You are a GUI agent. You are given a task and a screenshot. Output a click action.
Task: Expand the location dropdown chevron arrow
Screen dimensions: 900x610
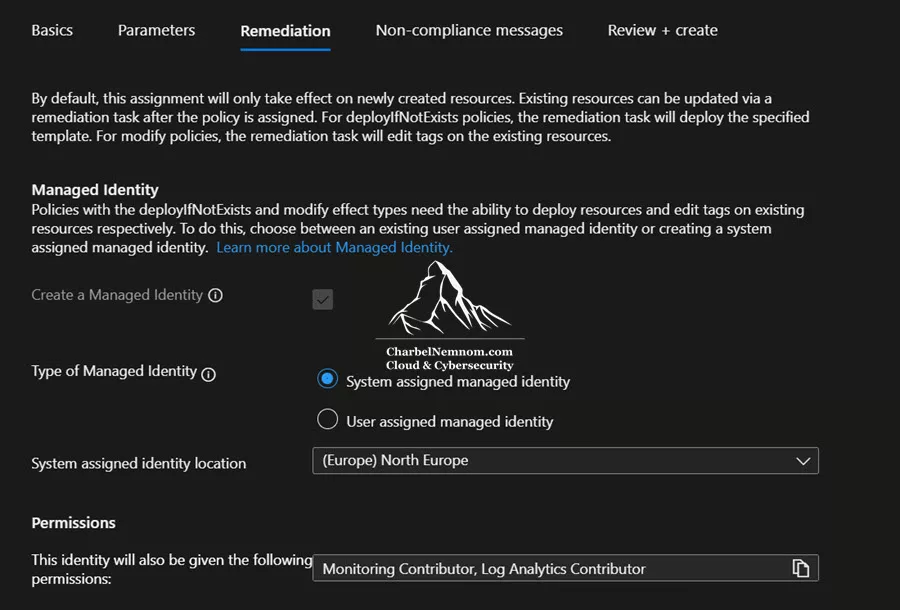tap(803, 461)
